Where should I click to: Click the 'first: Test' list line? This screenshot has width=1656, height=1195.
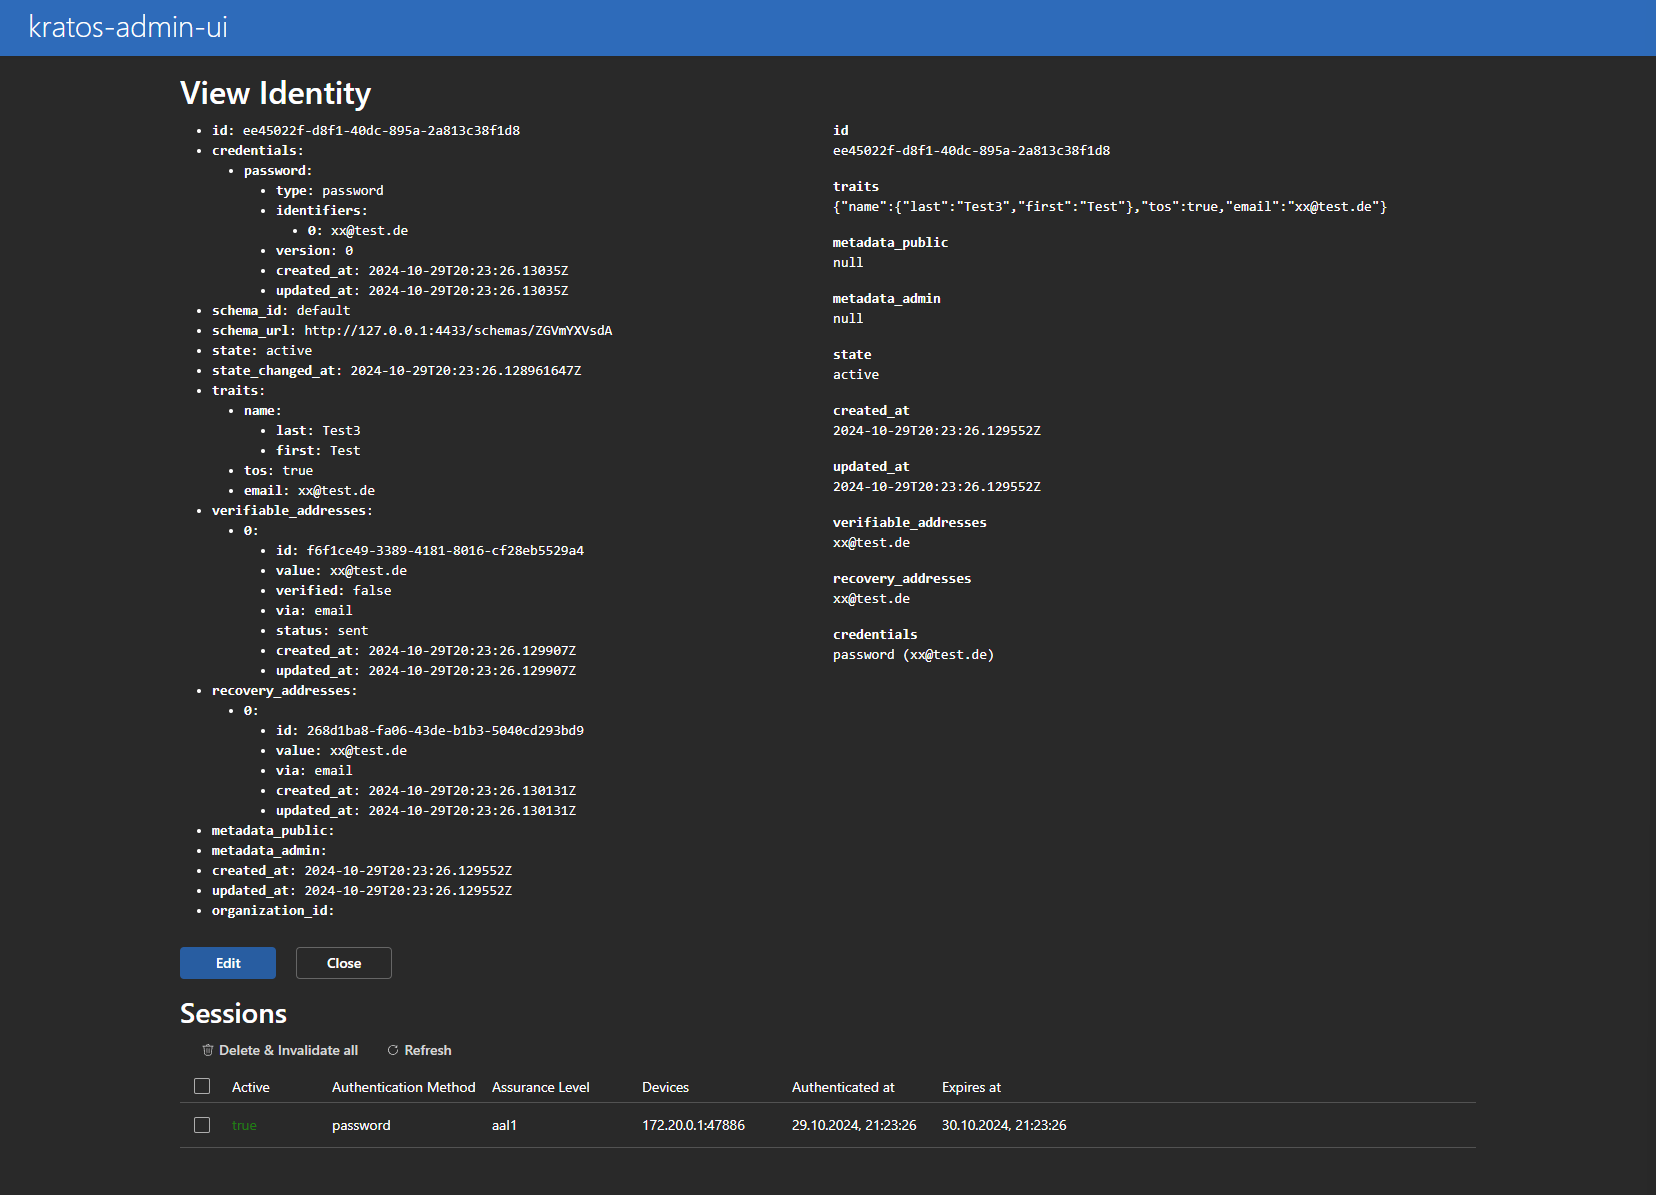pos(318,451)
